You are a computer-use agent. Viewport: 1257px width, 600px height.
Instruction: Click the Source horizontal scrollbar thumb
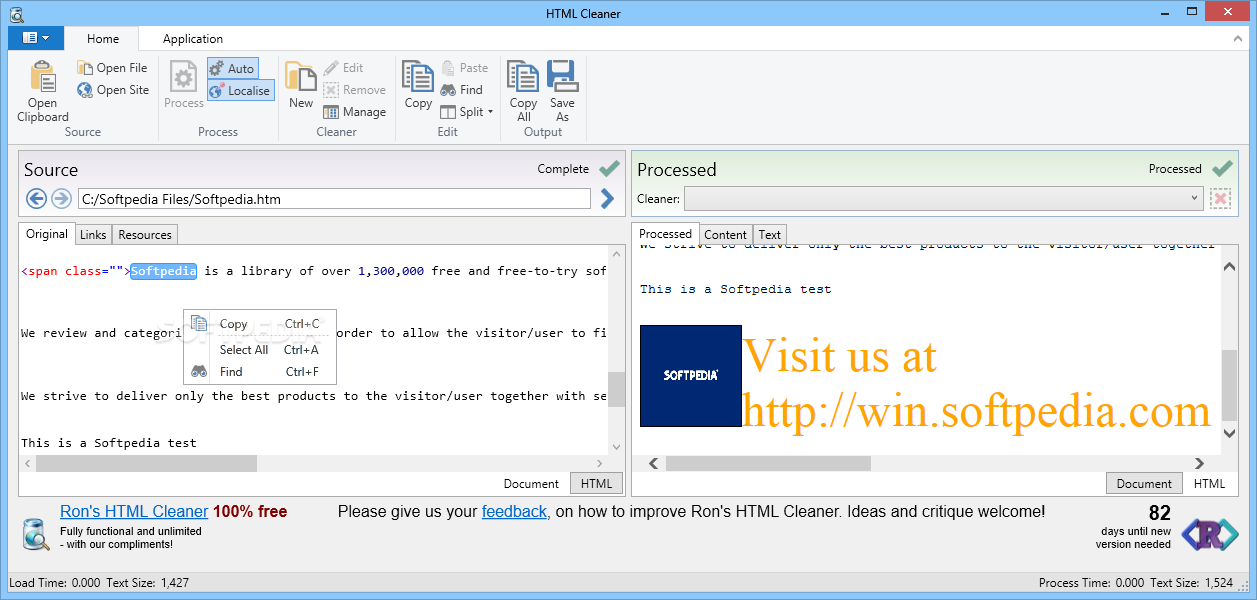point(146,464)
